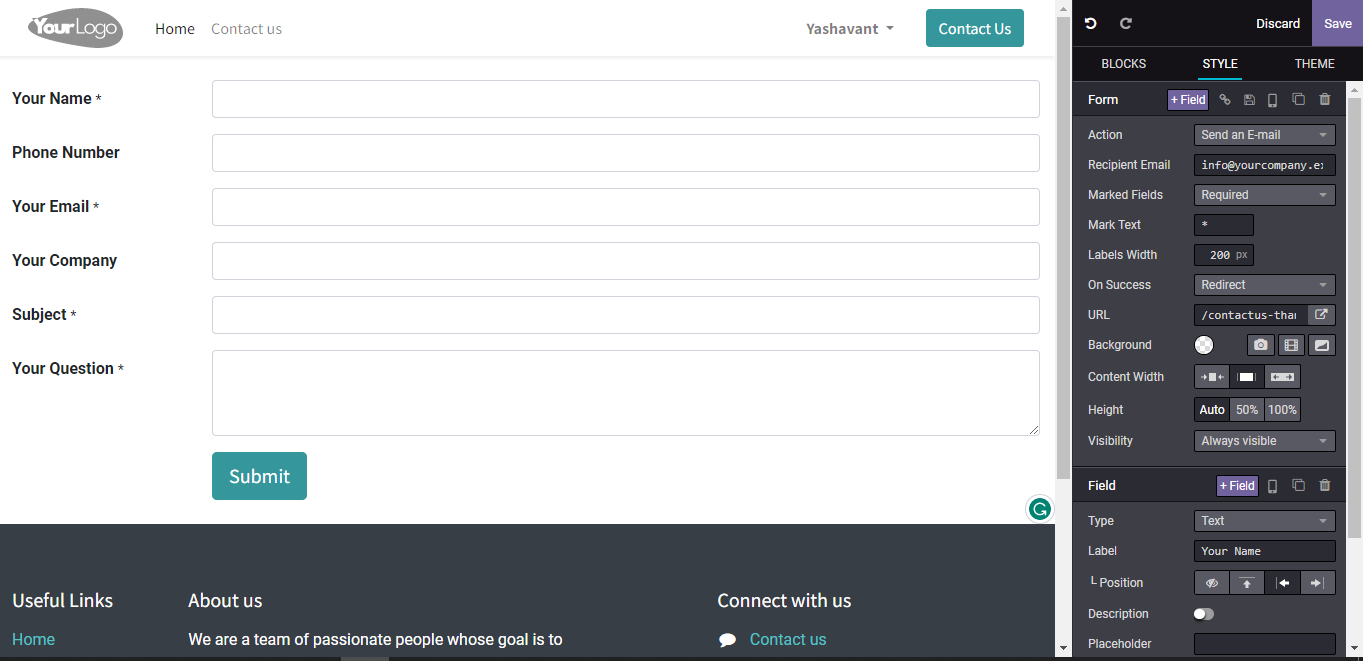Click the Recipient Email input field
Screen dimensions: 1363x661
[1264, 165]
